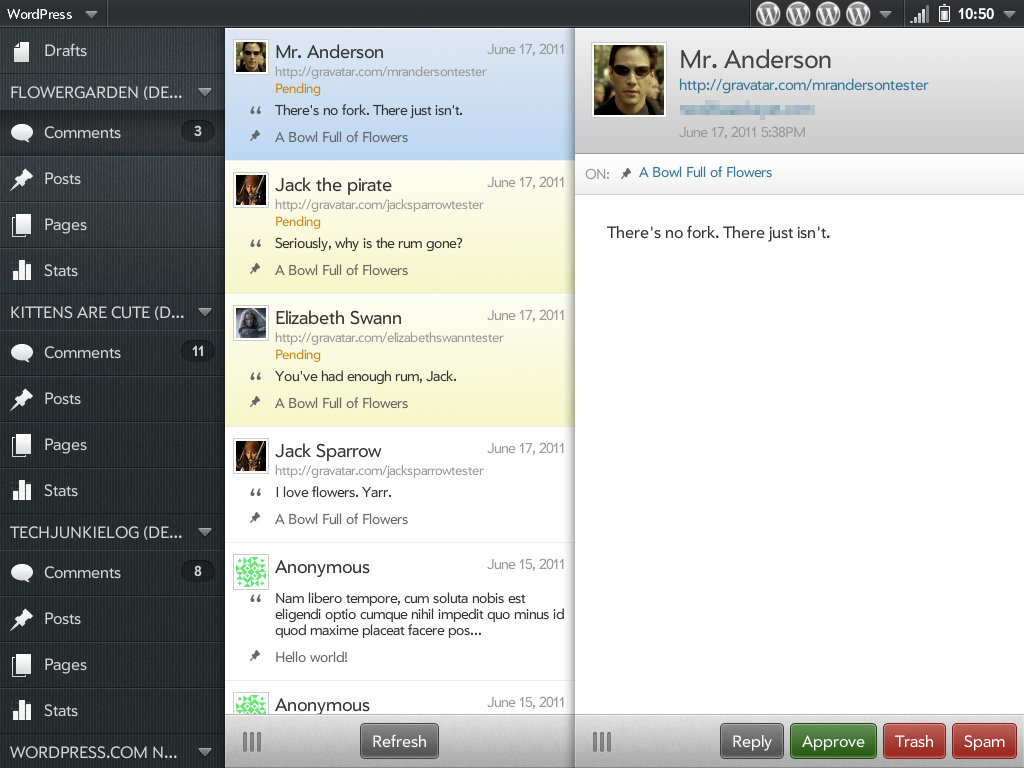Image resolution: width=1024 pixels, height=768 pixels.
Task: Click the 10:50 clock
Action: (976, 14)
